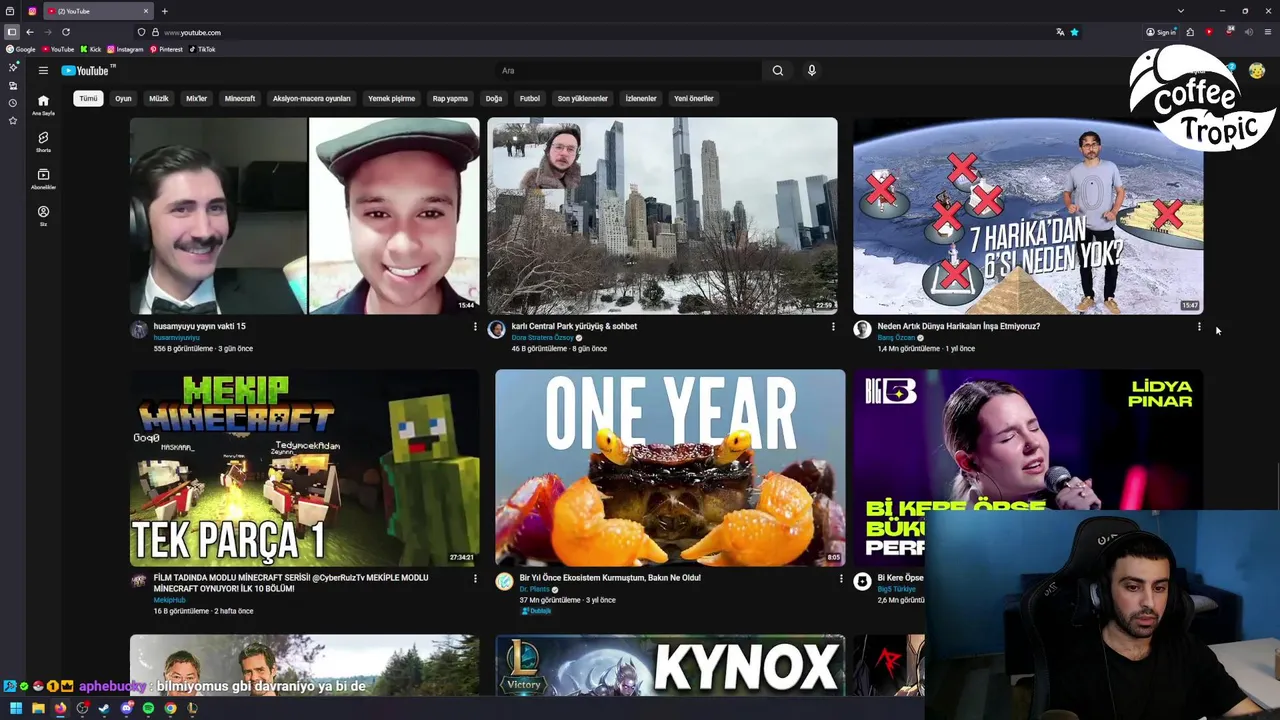This screenshot has height=720, width=1280.
Task: Open Discord from the taskbar
Action: tap(126, 708)
